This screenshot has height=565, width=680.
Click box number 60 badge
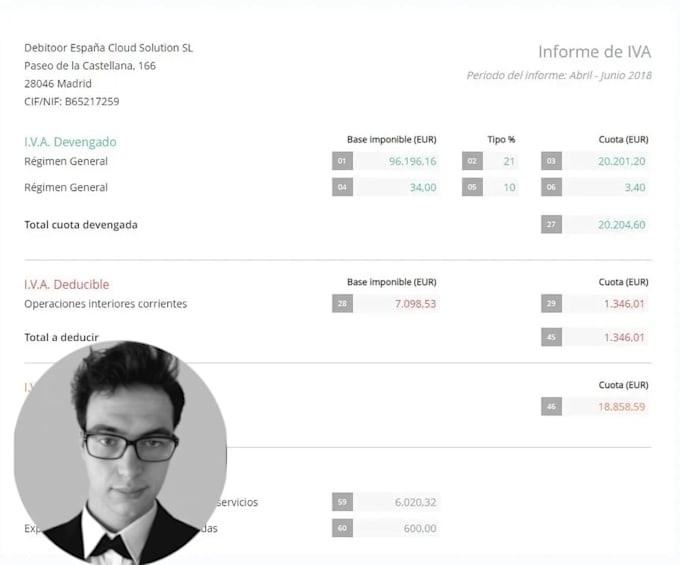point(342,528)
